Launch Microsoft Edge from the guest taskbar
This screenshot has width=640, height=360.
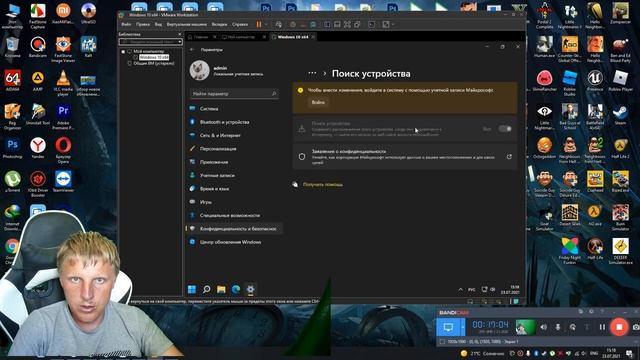(x=236, y=289)
